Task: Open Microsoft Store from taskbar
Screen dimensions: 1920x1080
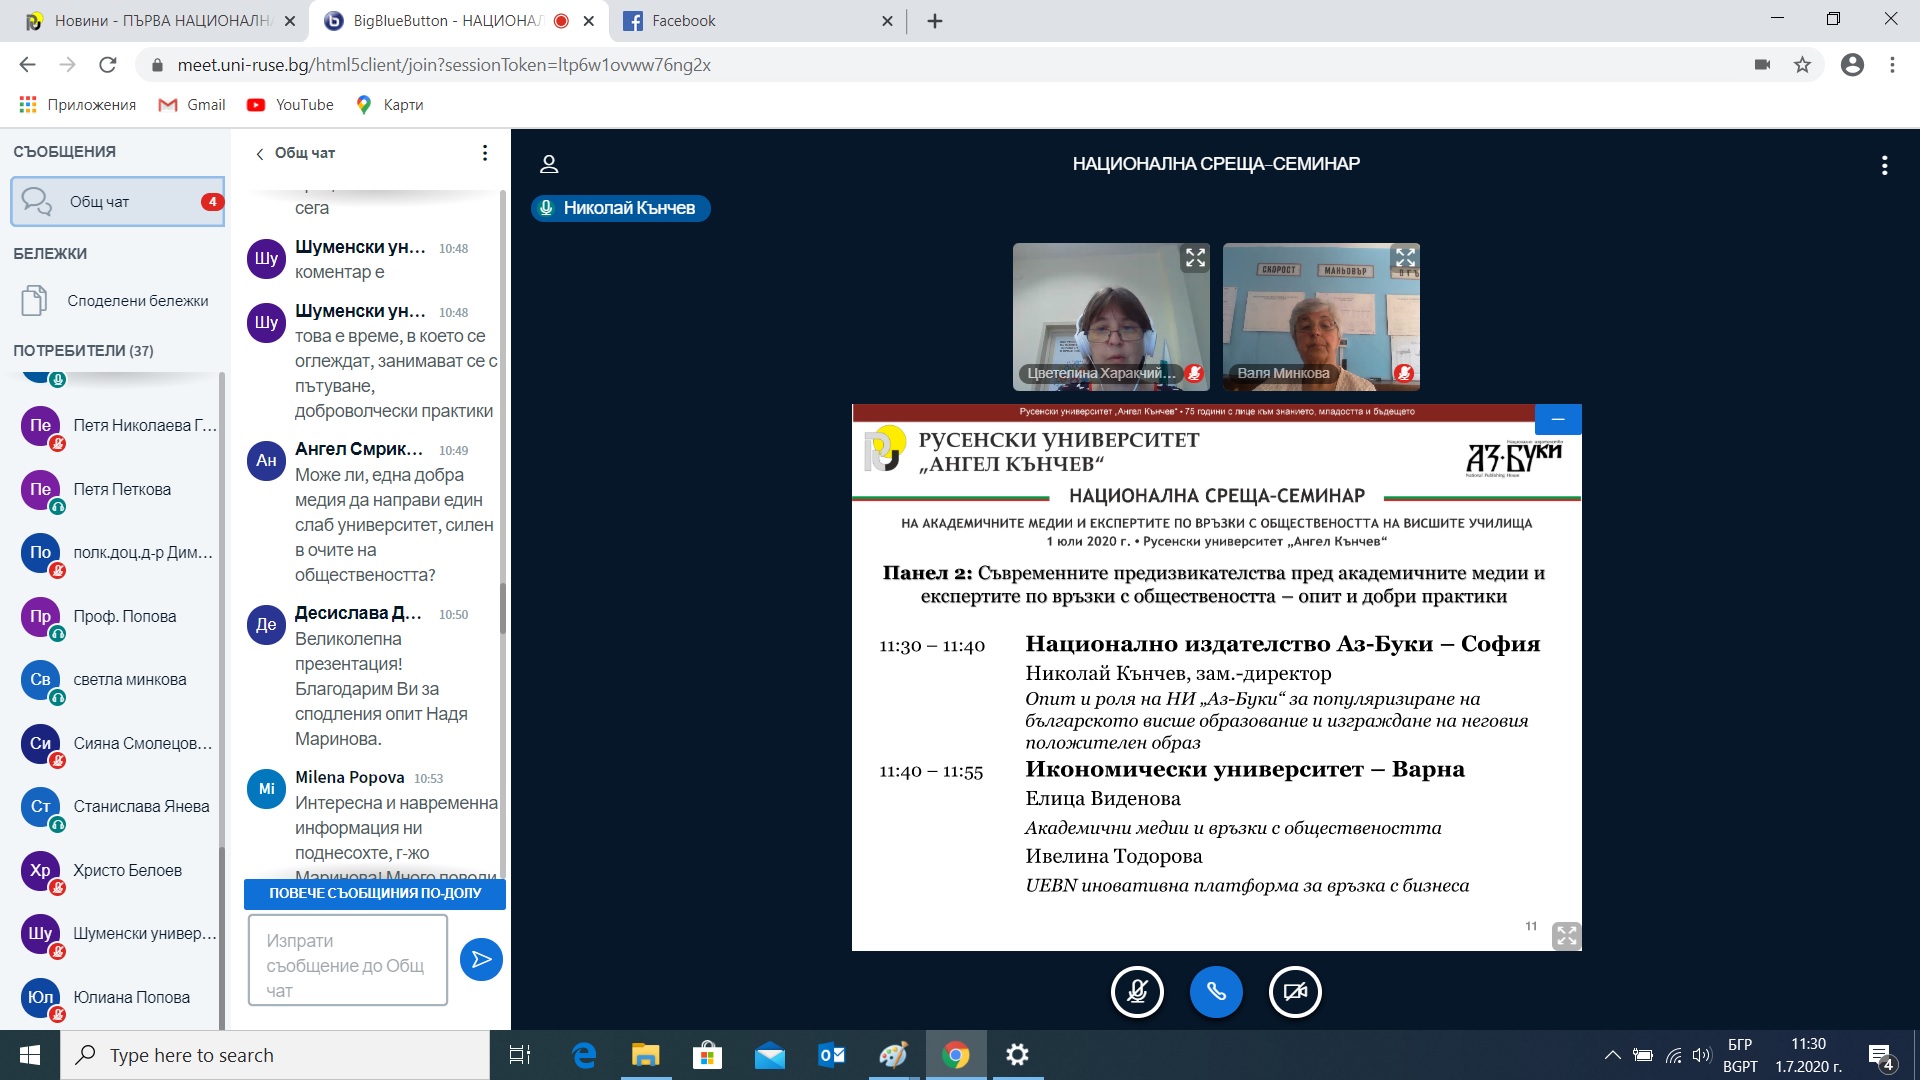Action: click(707, 1056)
